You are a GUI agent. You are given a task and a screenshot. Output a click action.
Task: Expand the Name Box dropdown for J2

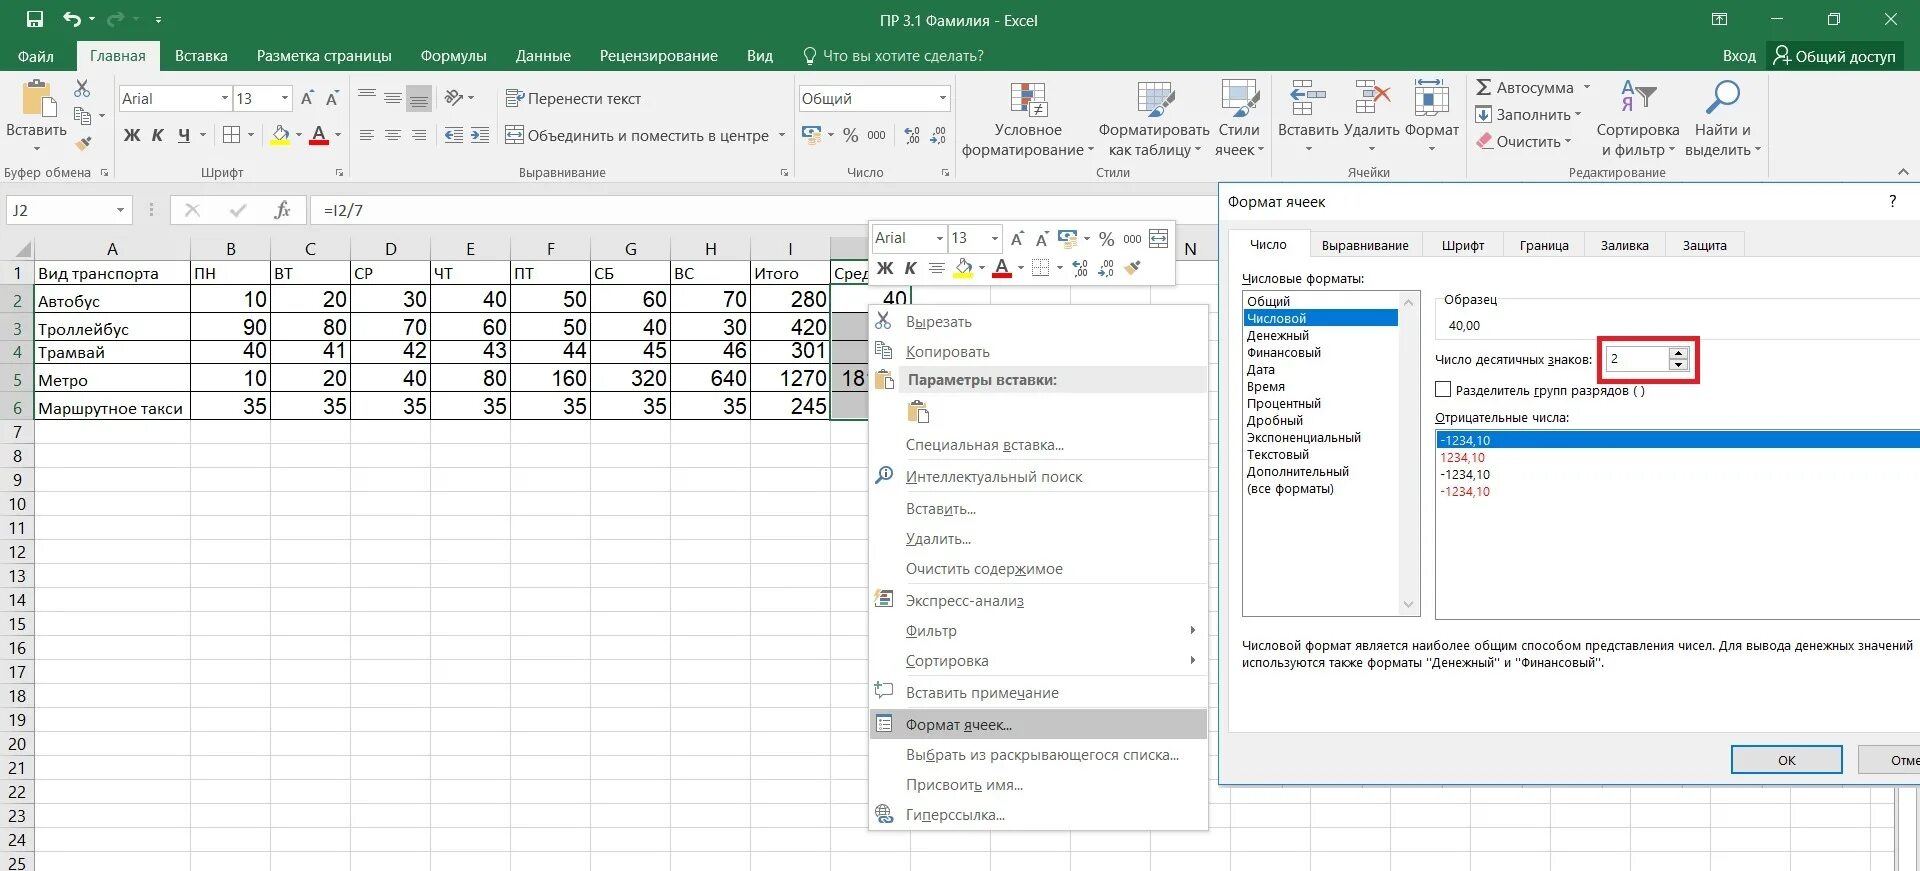(120, 210)
